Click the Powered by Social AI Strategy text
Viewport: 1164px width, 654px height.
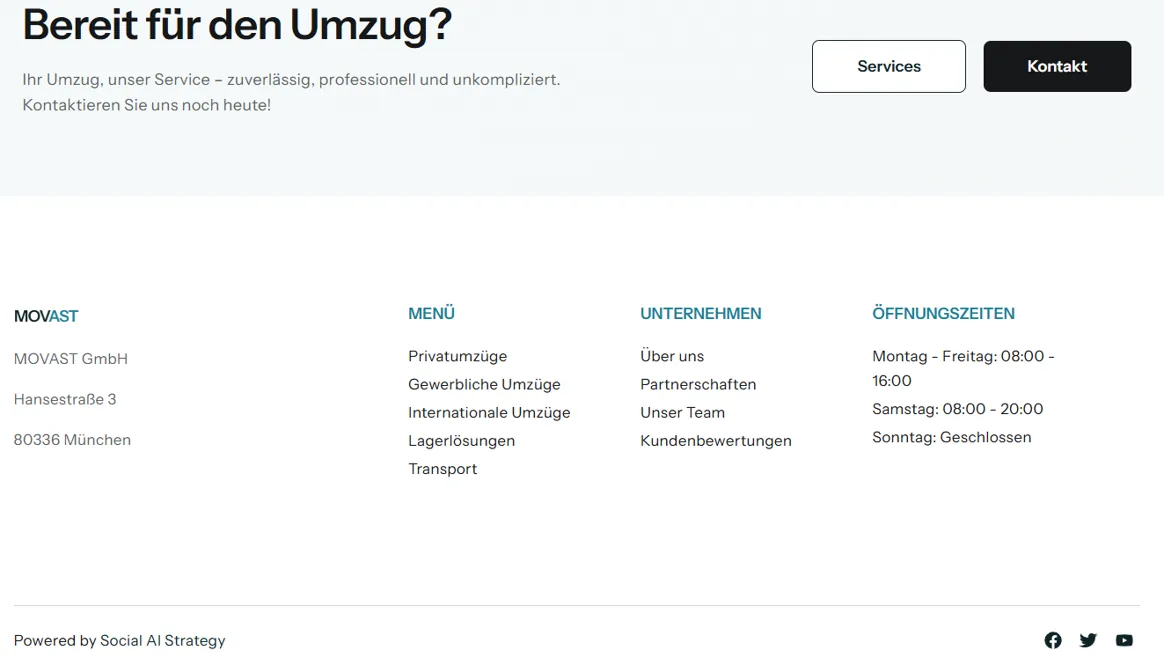(120, 641)
